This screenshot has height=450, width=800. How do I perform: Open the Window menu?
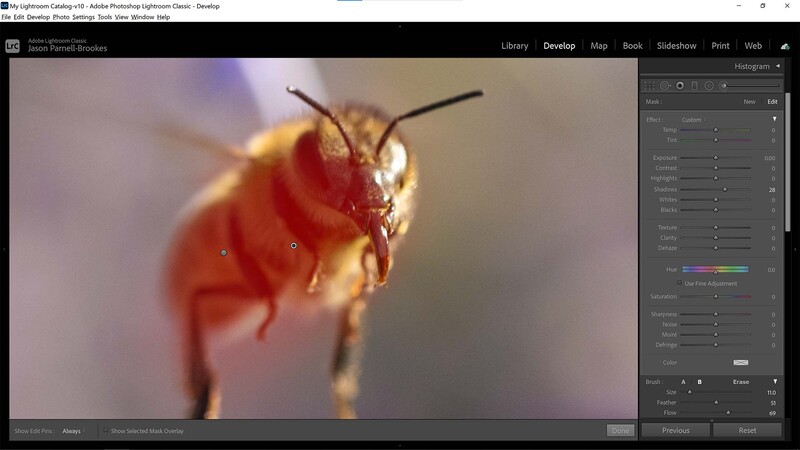[x=142, y=17]
